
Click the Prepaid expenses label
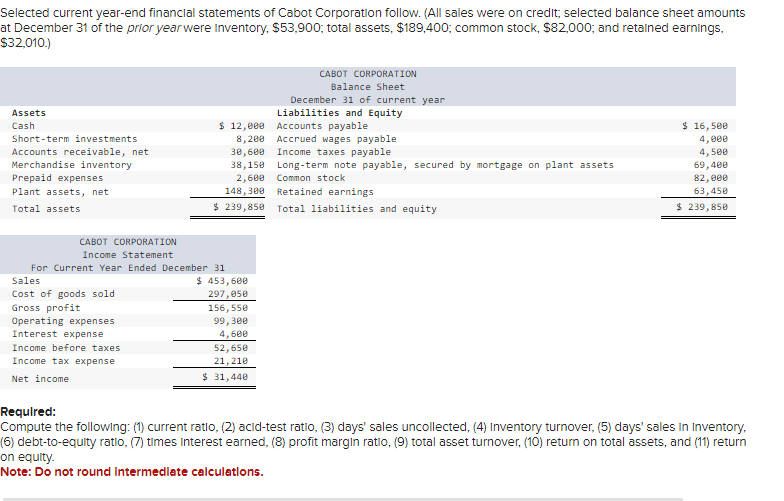click(58, 178)
